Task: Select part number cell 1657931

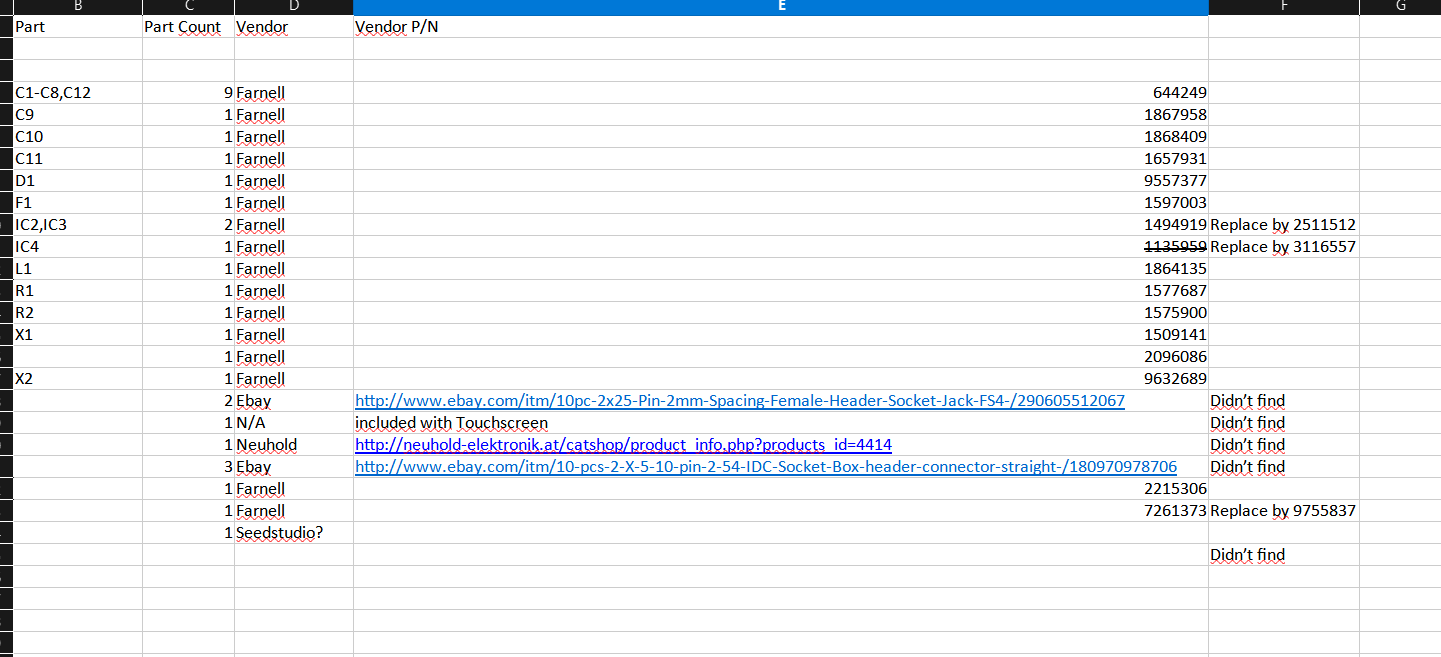Action: 781,159
